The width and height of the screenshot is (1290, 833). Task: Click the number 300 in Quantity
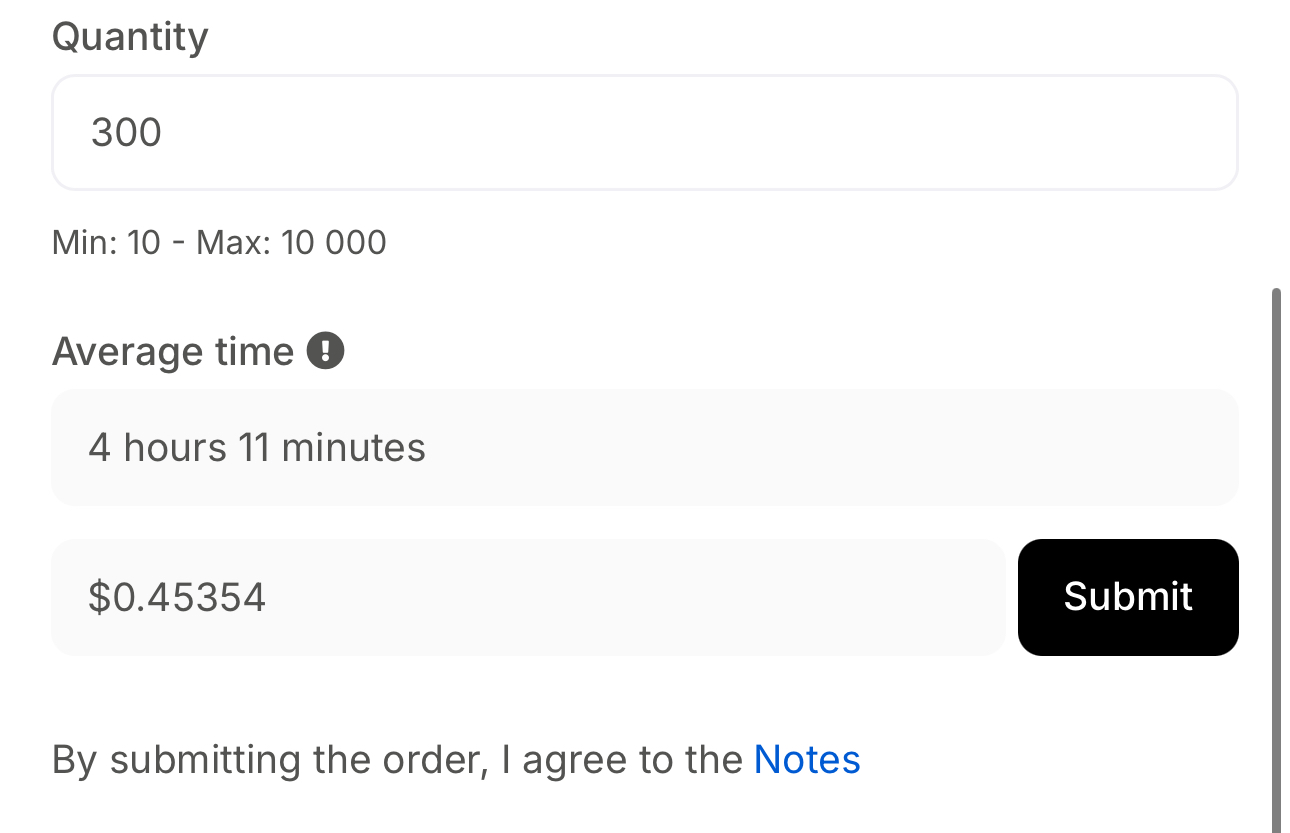pyautogui.click(x=126, y=132)
